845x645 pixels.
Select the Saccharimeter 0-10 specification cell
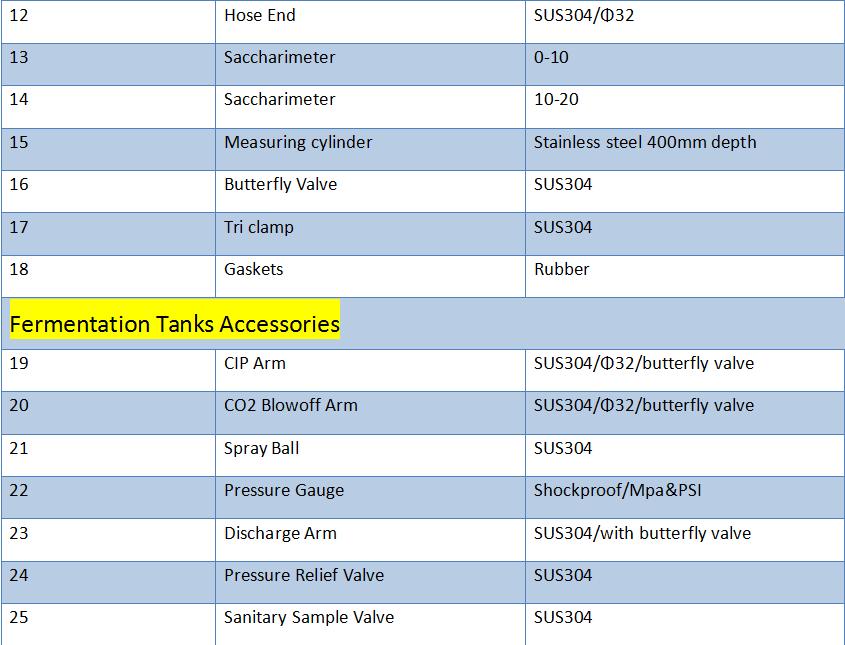pyautogui.click(x=551, y=58)
